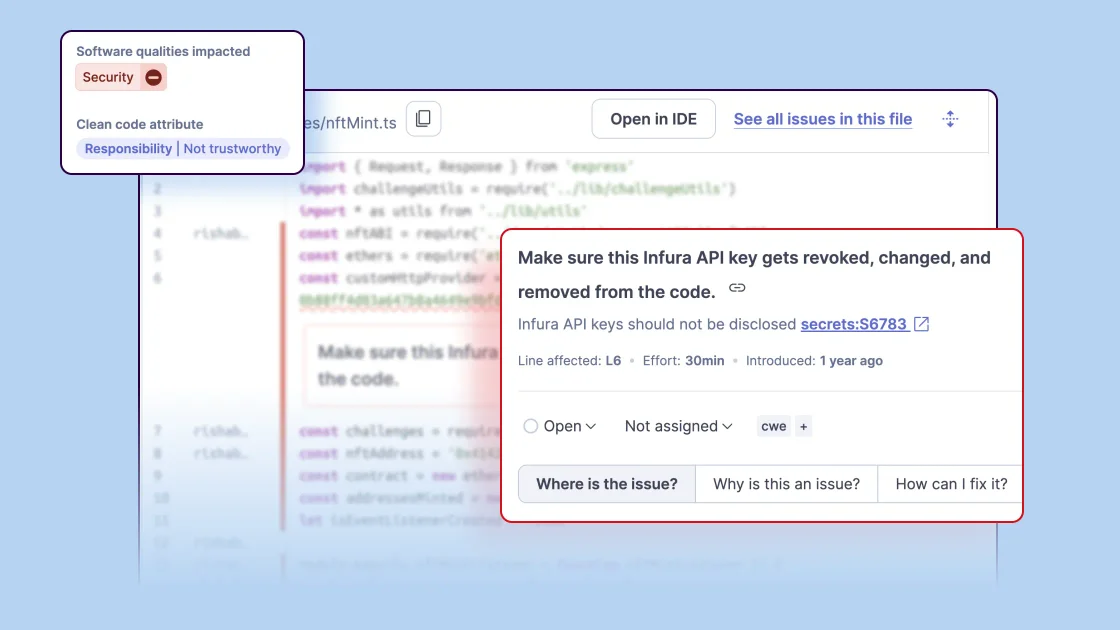Click the Responsibility attribute label
The width and height of the screenshot is (1120, 630).
click(x=128, y=149)
